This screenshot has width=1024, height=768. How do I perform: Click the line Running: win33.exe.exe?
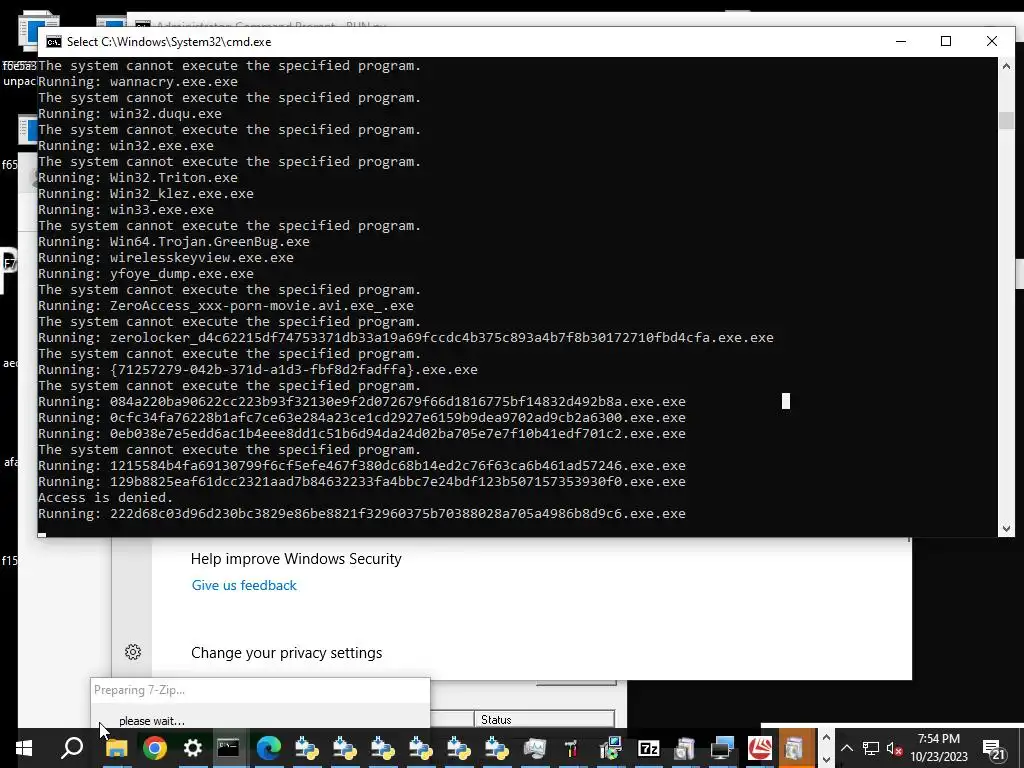[126, 210]
